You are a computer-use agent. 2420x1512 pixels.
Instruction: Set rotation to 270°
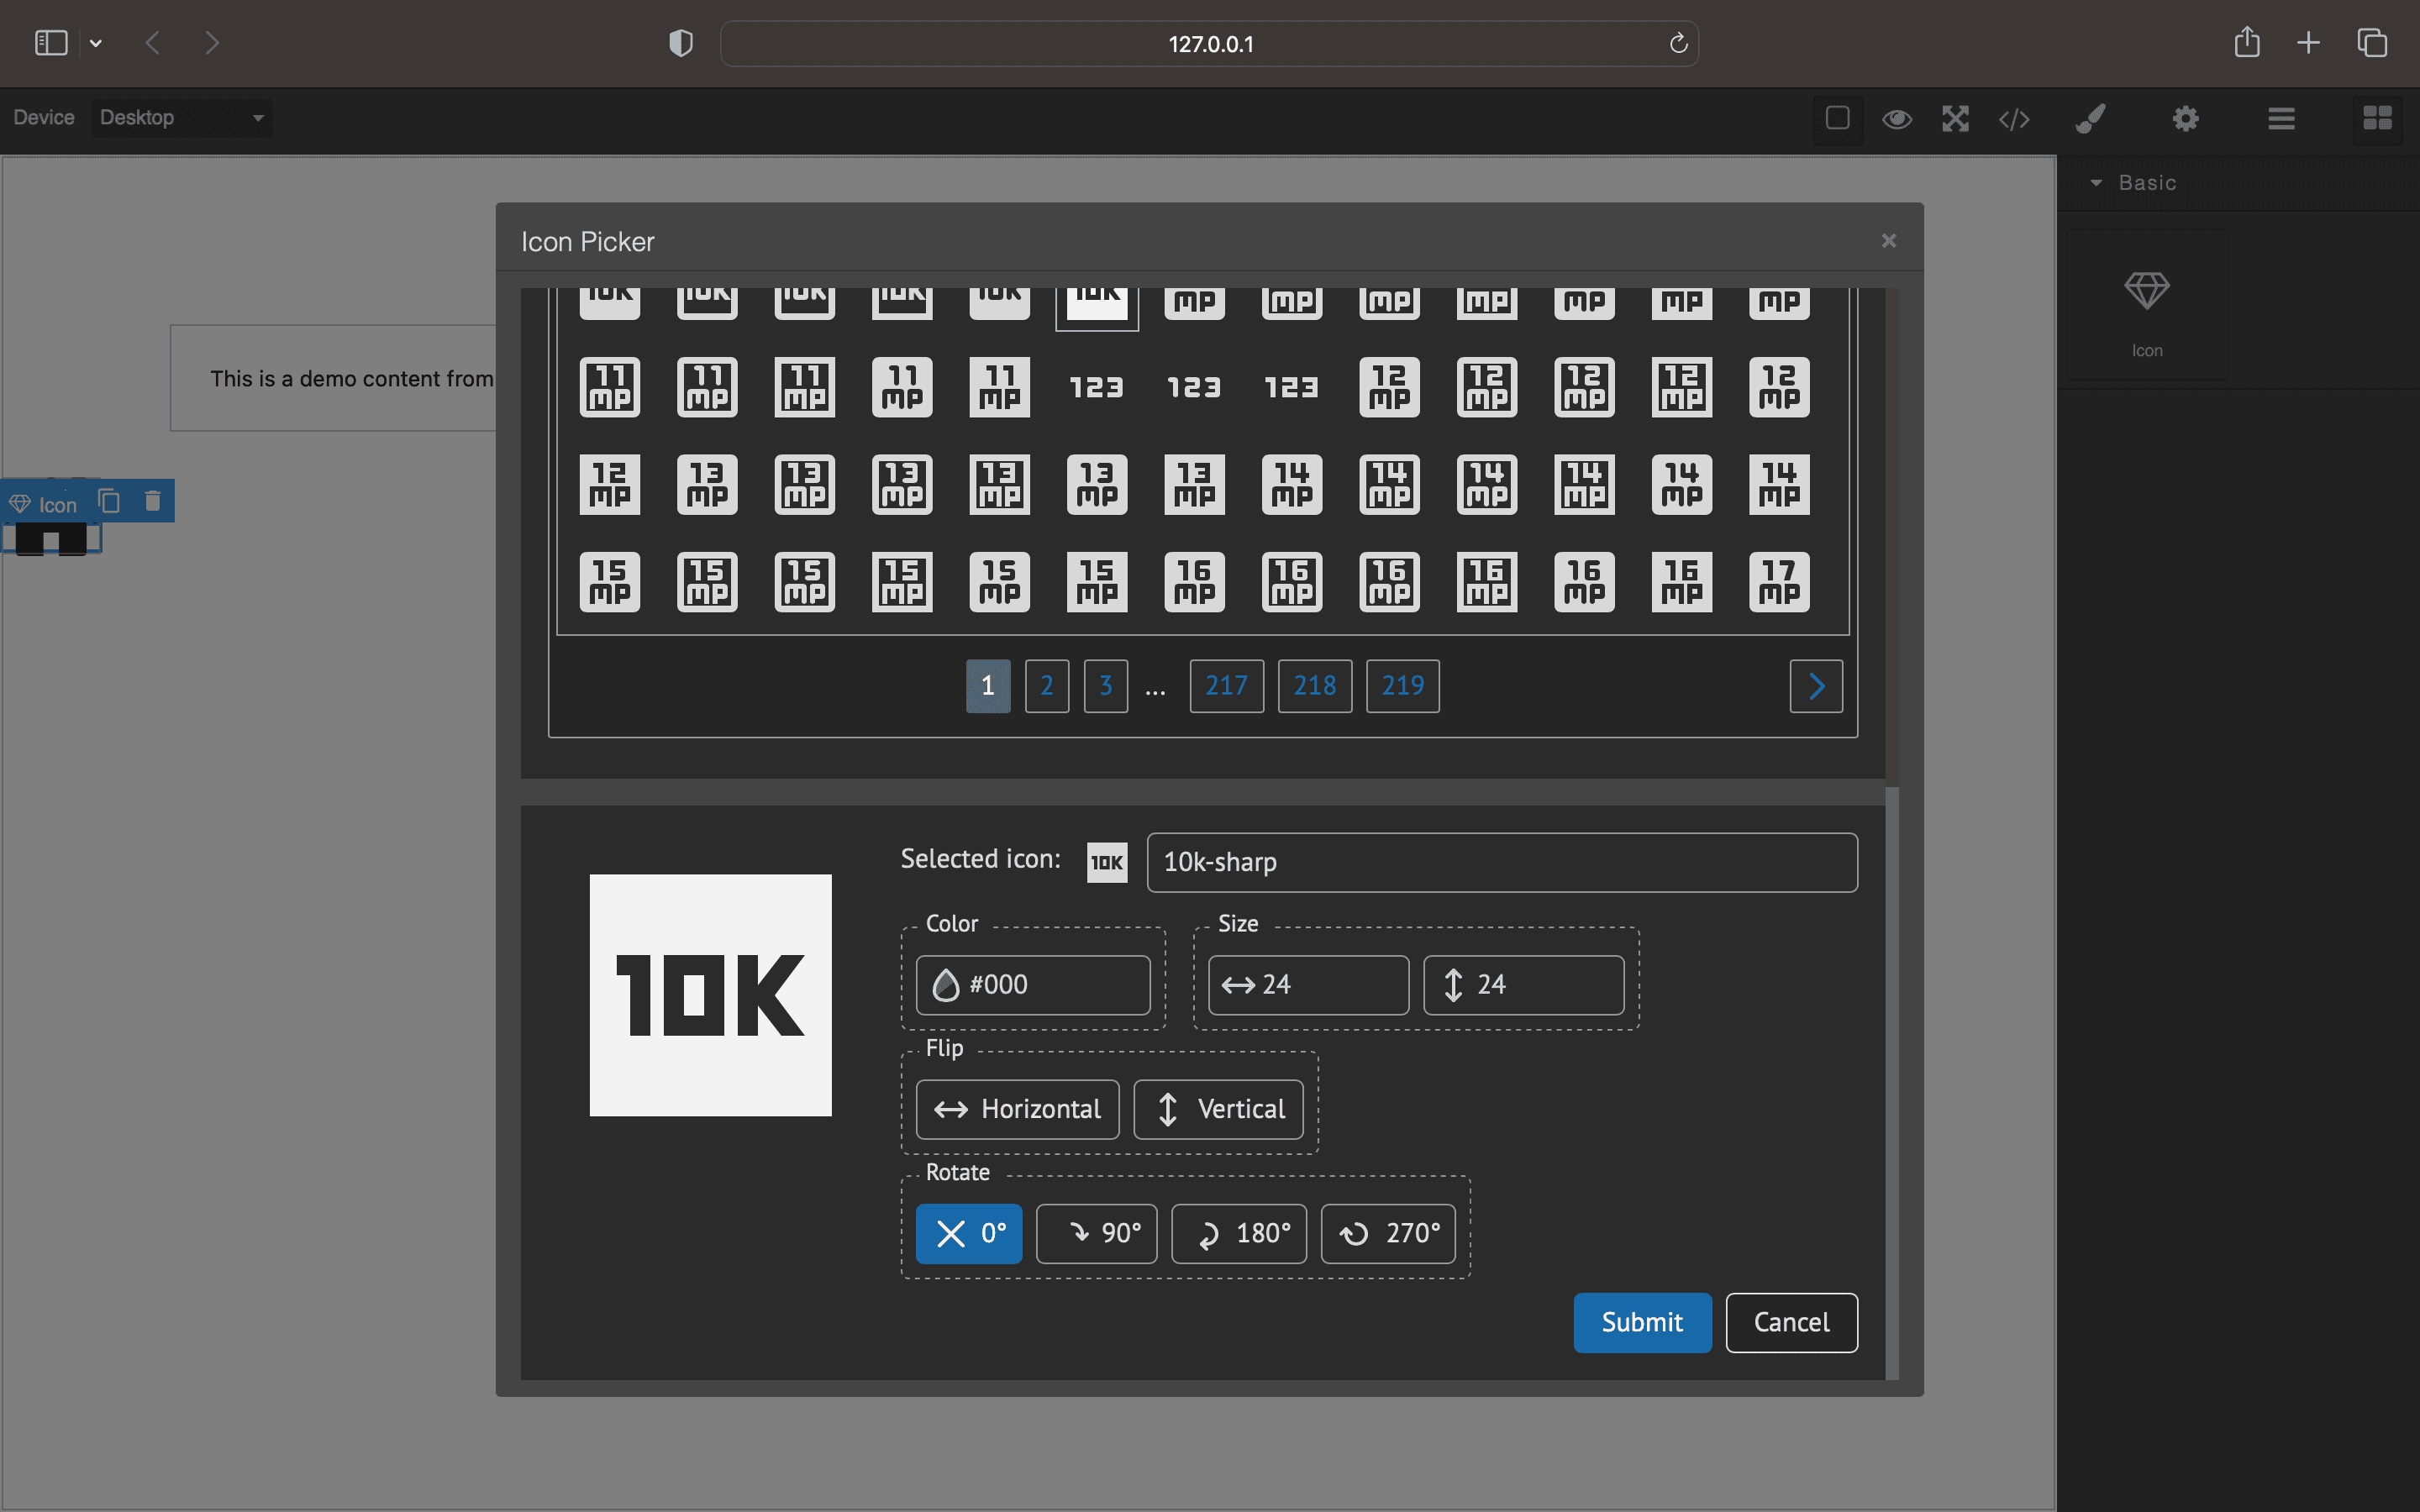pos(1388,1233)
